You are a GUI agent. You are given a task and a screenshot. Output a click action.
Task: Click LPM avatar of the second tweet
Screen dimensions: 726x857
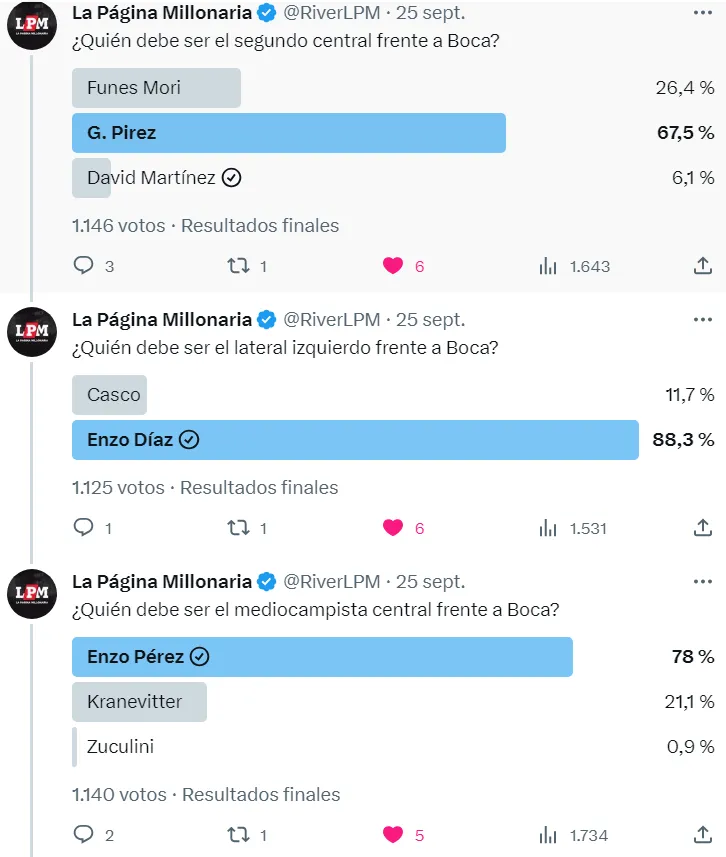(x=31, y=332)
